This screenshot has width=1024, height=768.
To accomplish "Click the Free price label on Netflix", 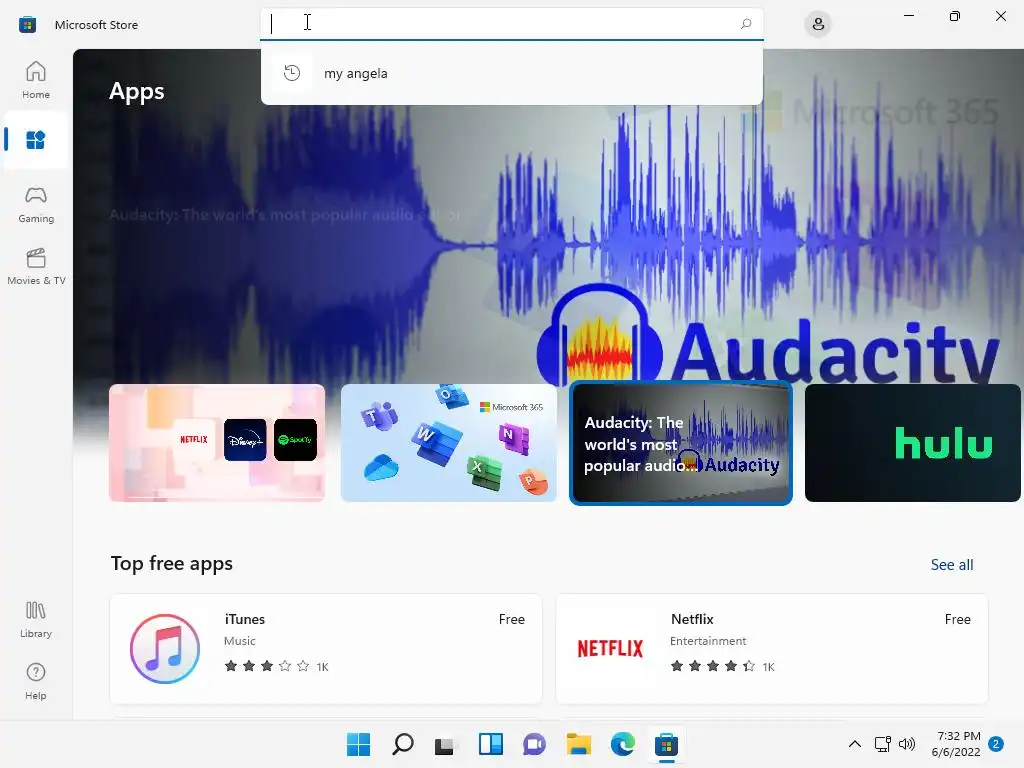I will coord(957,619).
